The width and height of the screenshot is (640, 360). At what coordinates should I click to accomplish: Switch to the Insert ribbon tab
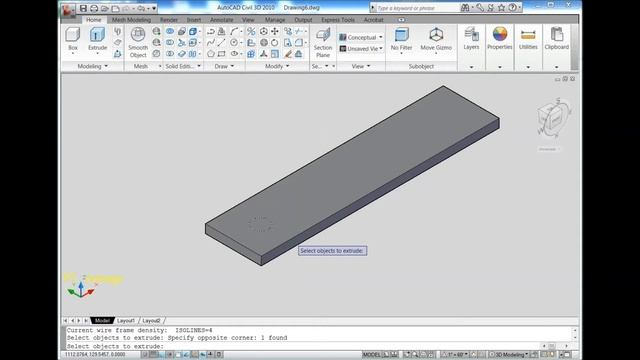pos(194,20)
